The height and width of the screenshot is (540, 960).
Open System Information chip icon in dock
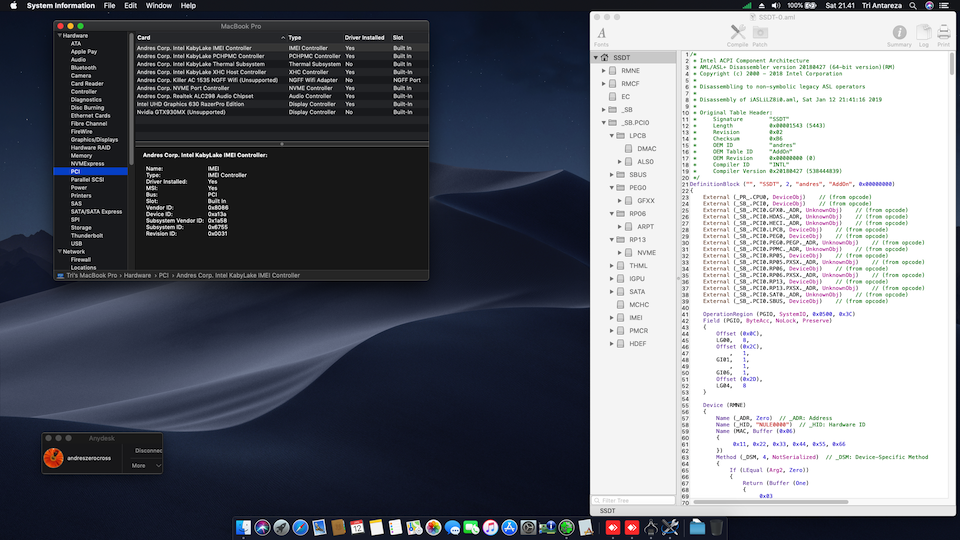click(547, 527)
